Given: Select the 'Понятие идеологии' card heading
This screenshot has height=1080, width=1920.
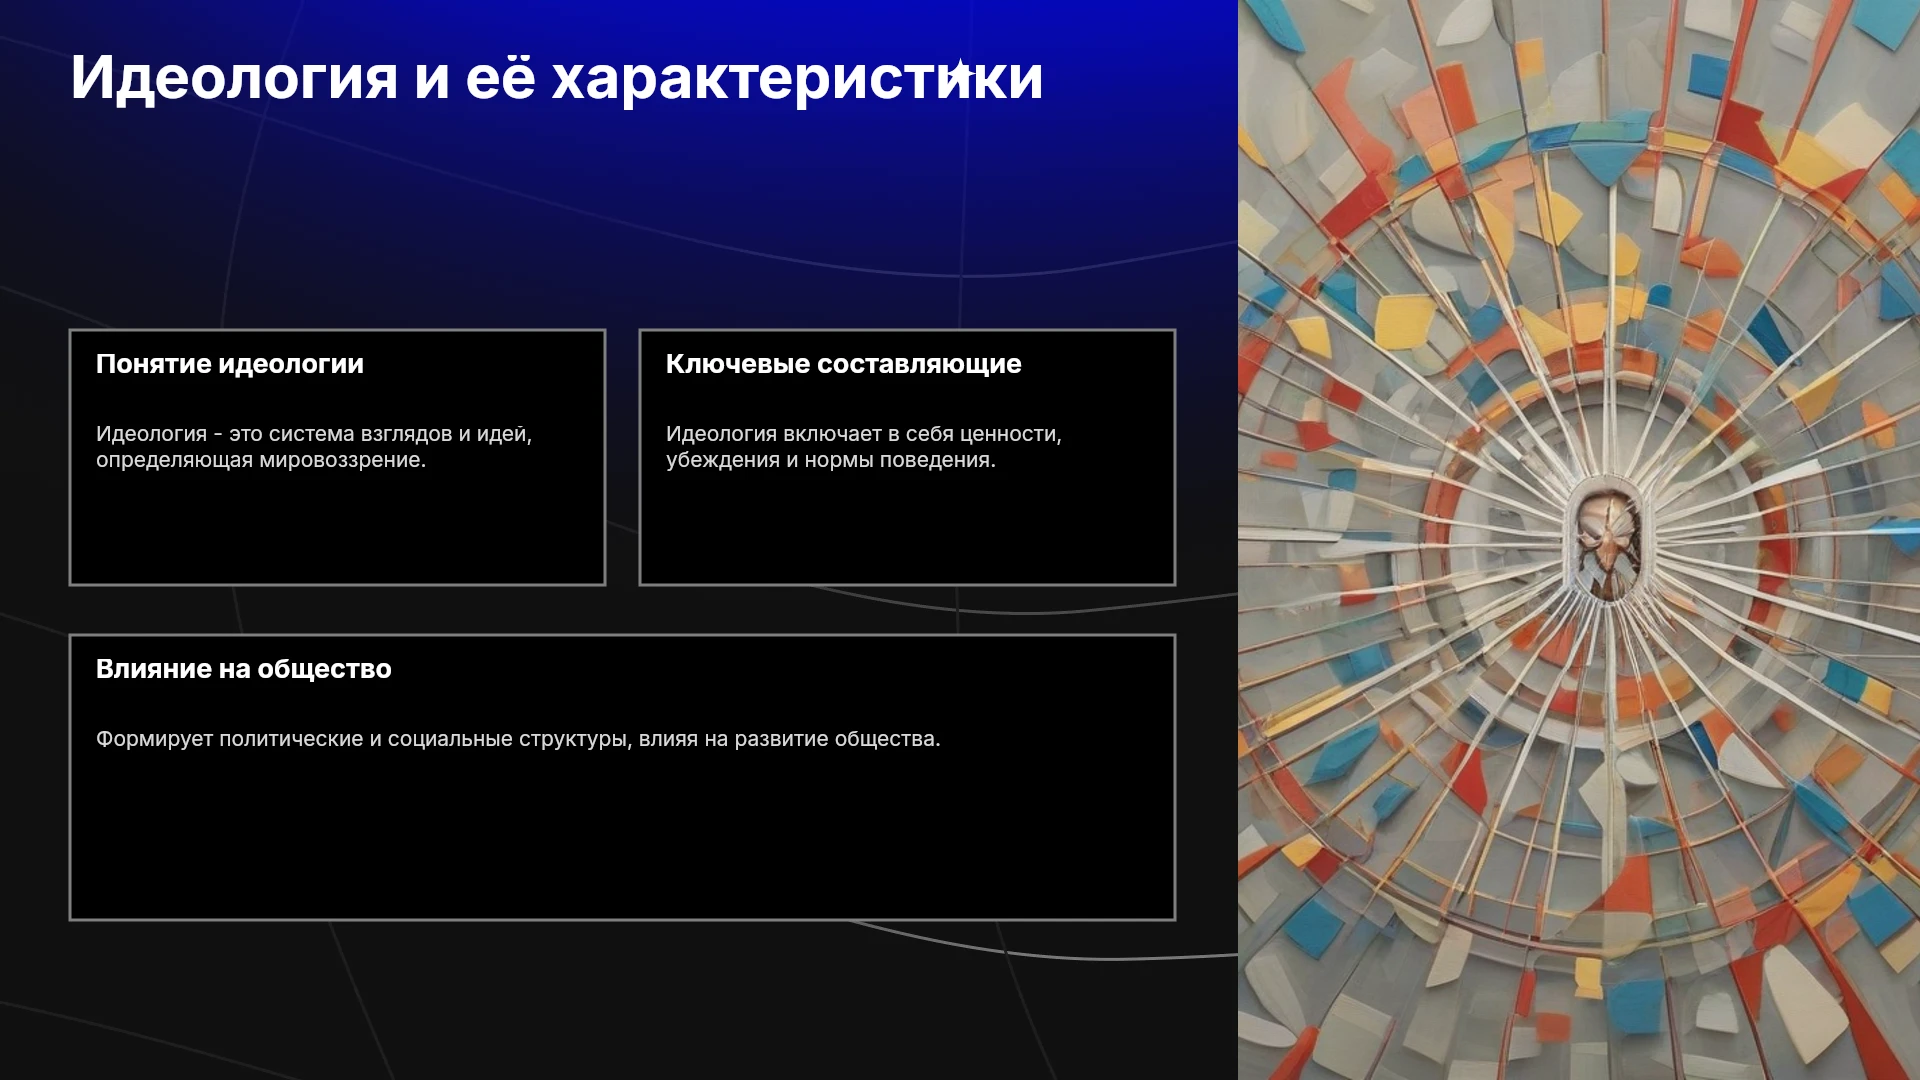Looking at the screenshot, I should click(230, 364).
